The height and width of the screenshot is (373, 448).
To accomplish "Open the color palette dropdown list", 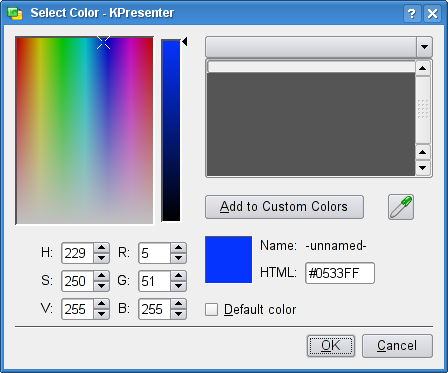I will tap(424, 47).
